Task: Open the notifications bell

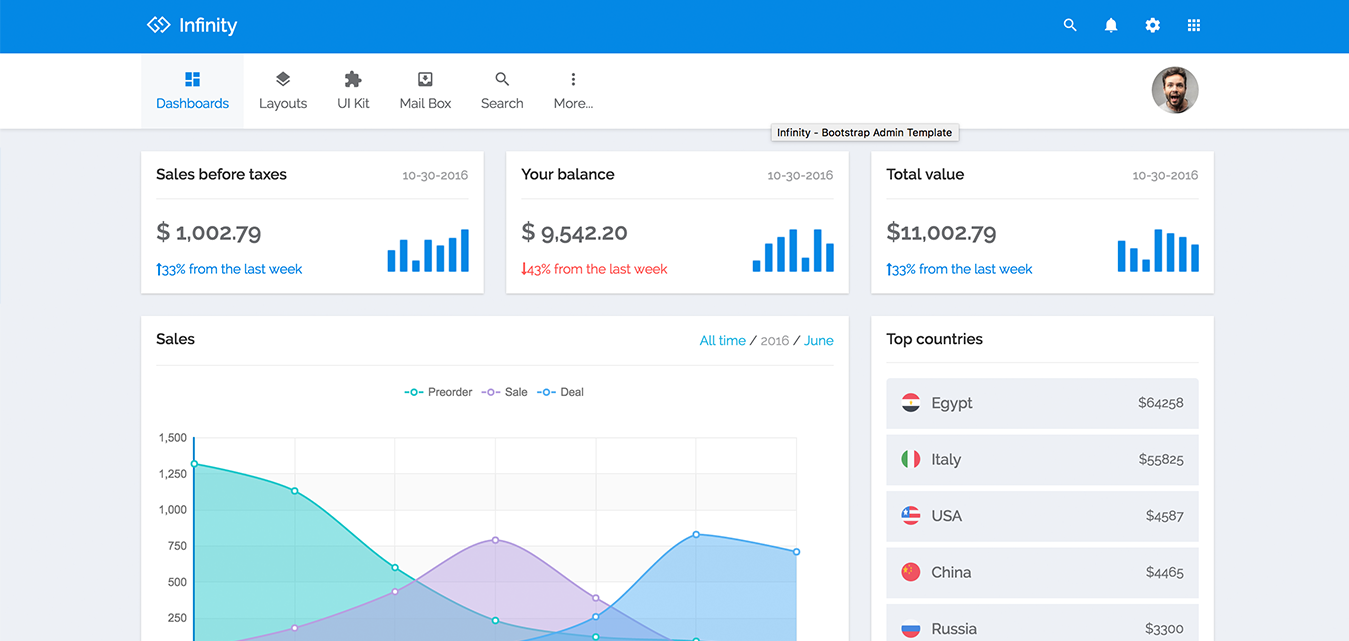Action: (x=1111, y=25)
